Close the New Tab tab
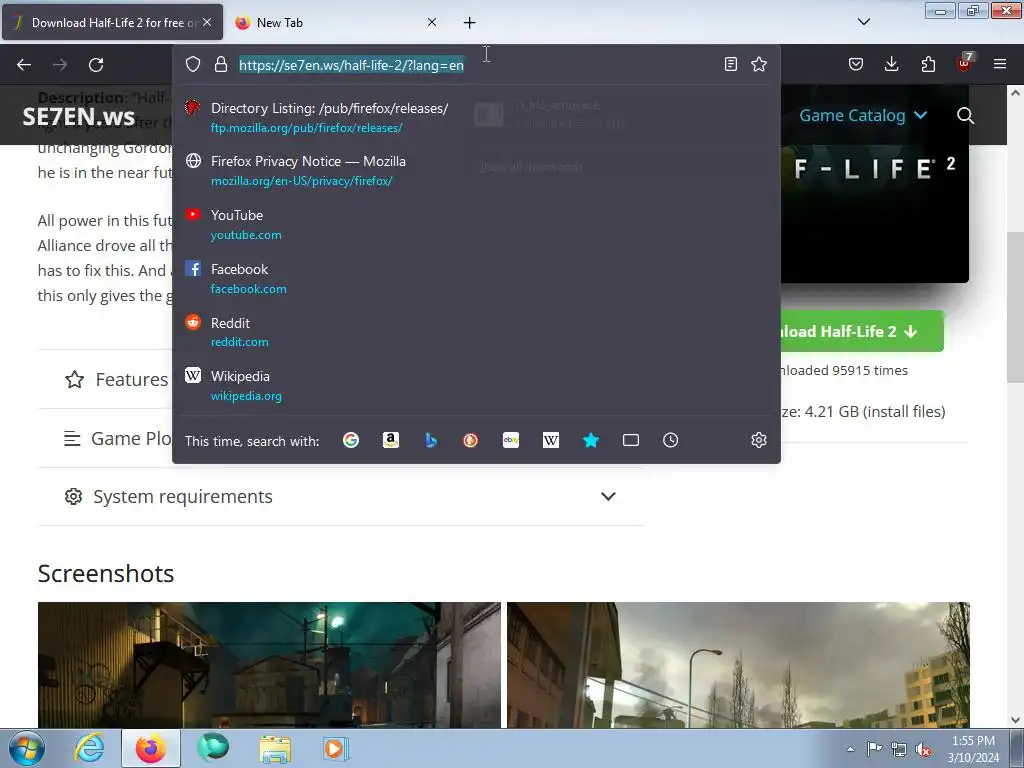Viewport: 1024px width, 768px height. click(x=432, y=22)
